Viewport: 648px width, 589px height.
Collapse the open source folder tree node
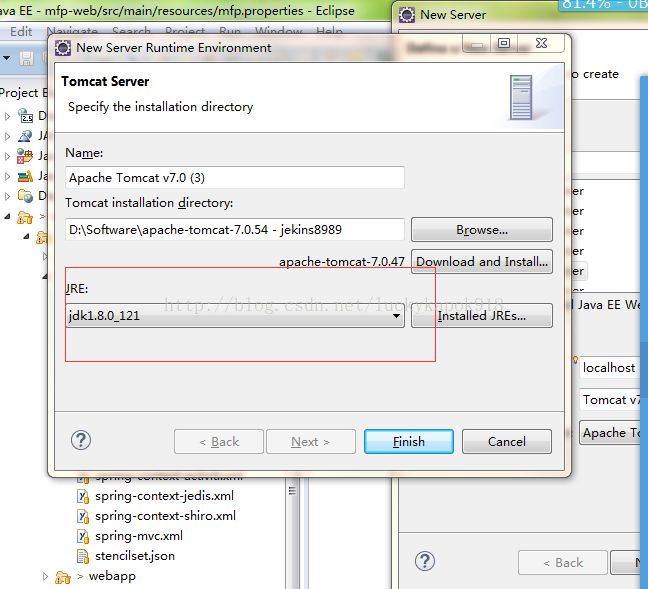click(x=7, y=216)
